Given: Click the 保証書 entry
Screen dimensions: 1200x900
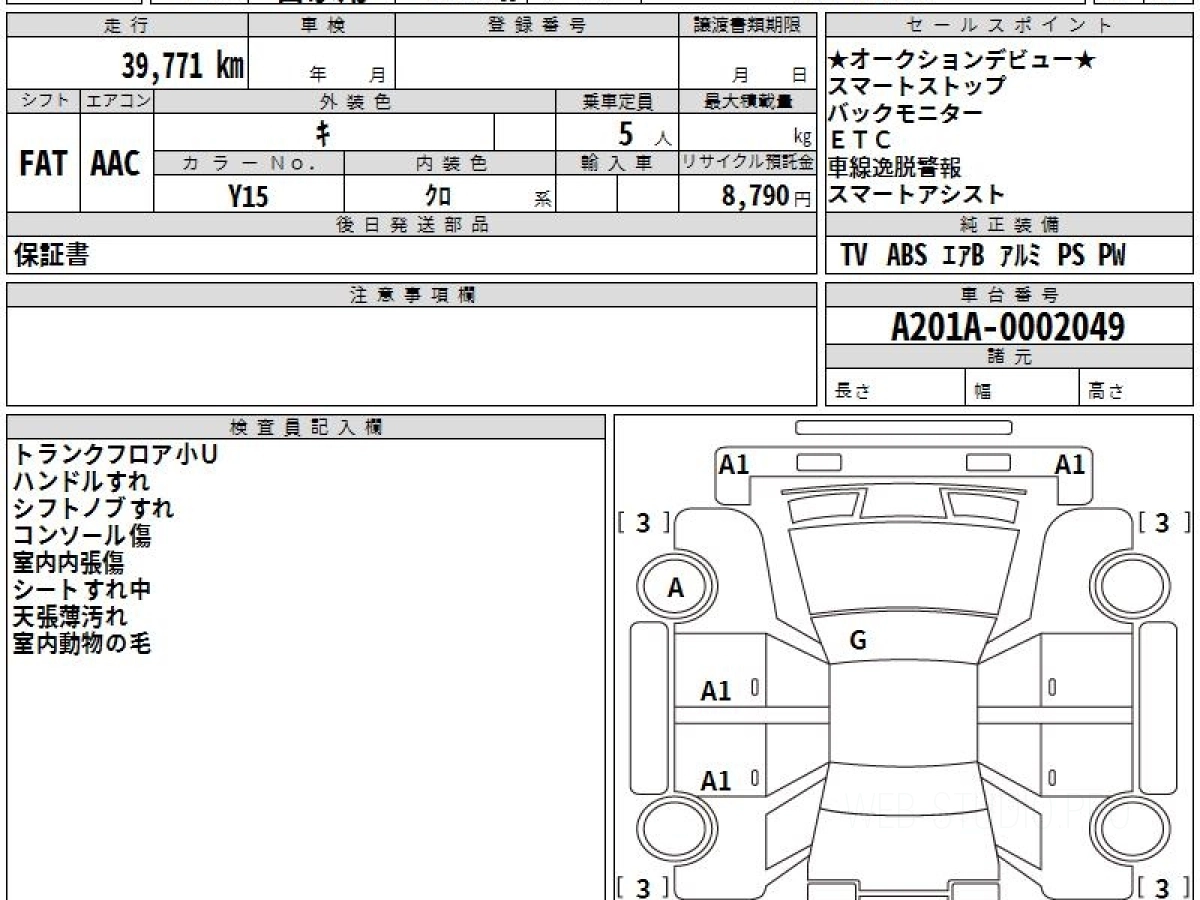Looking at the screenshot, I should click(51, 256).
